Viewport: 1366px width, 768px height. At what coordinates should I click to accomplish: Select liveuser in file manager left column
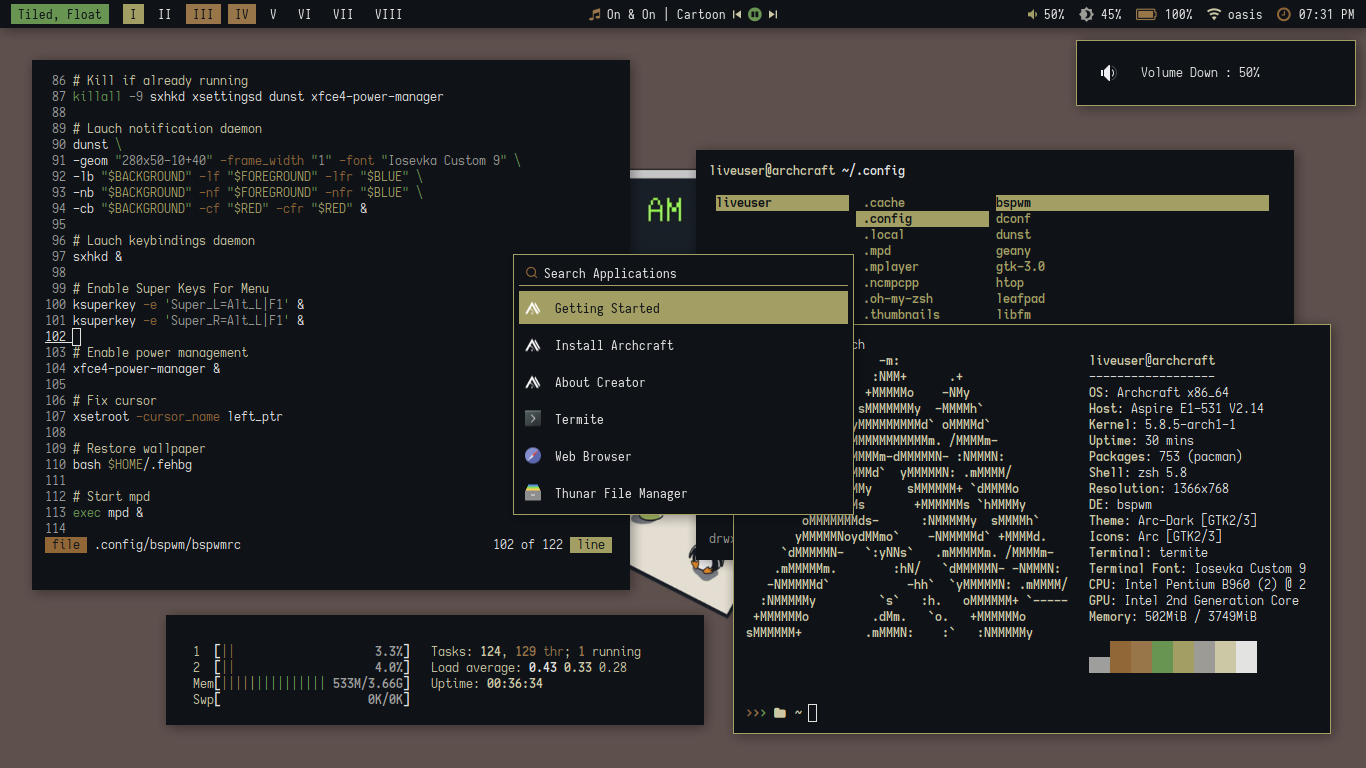[x=782, y=203]
